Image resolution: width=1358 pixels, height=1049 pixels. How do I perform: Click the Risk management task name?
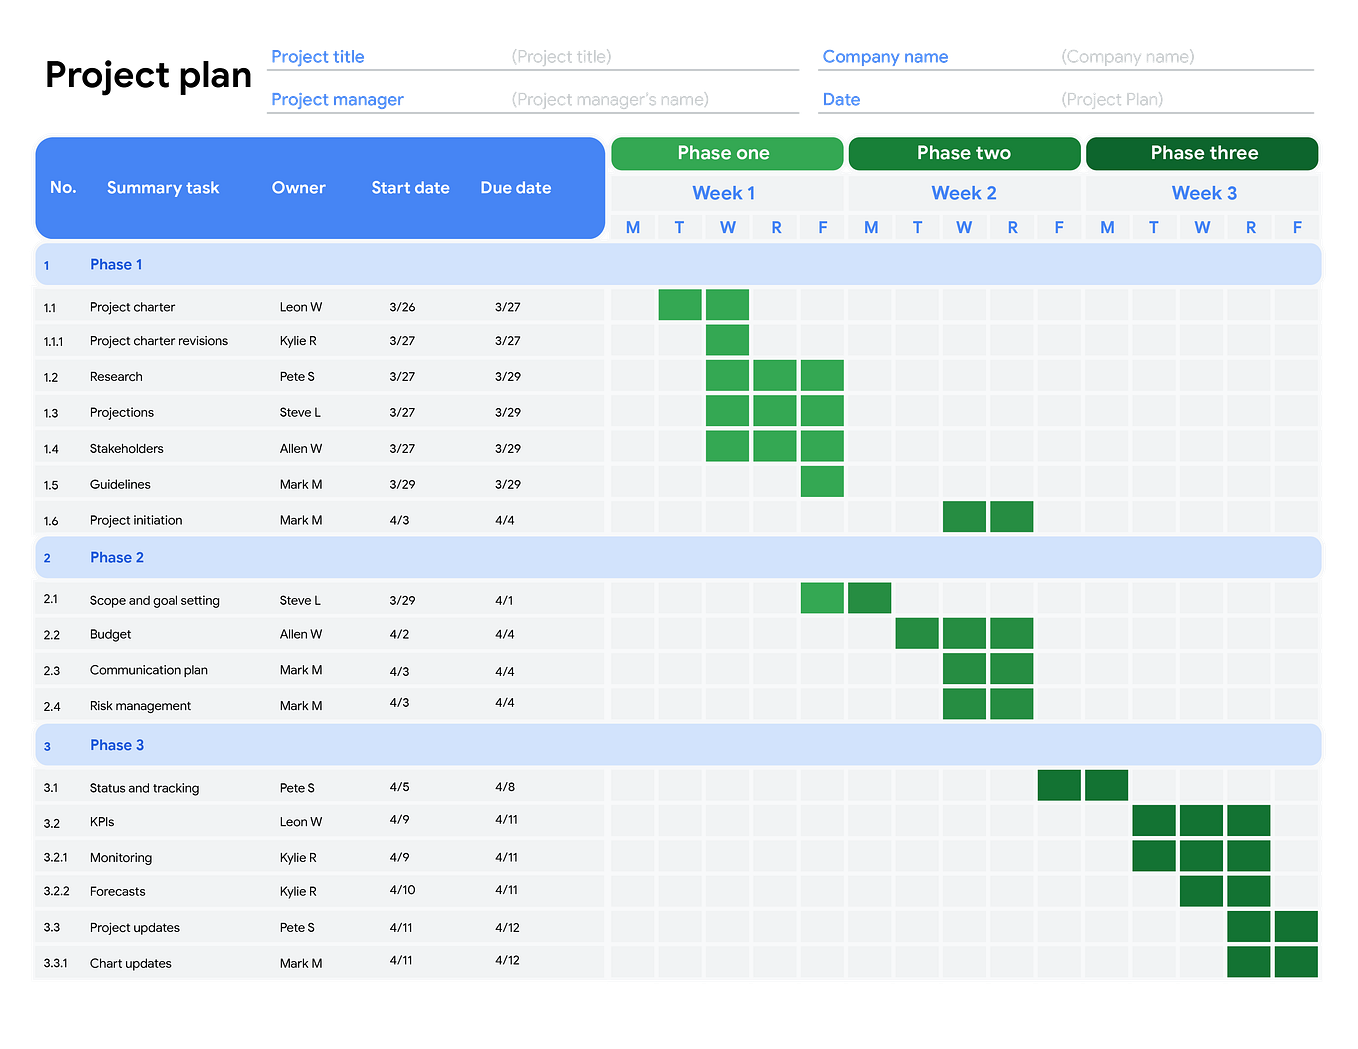[x=140, y=705]
